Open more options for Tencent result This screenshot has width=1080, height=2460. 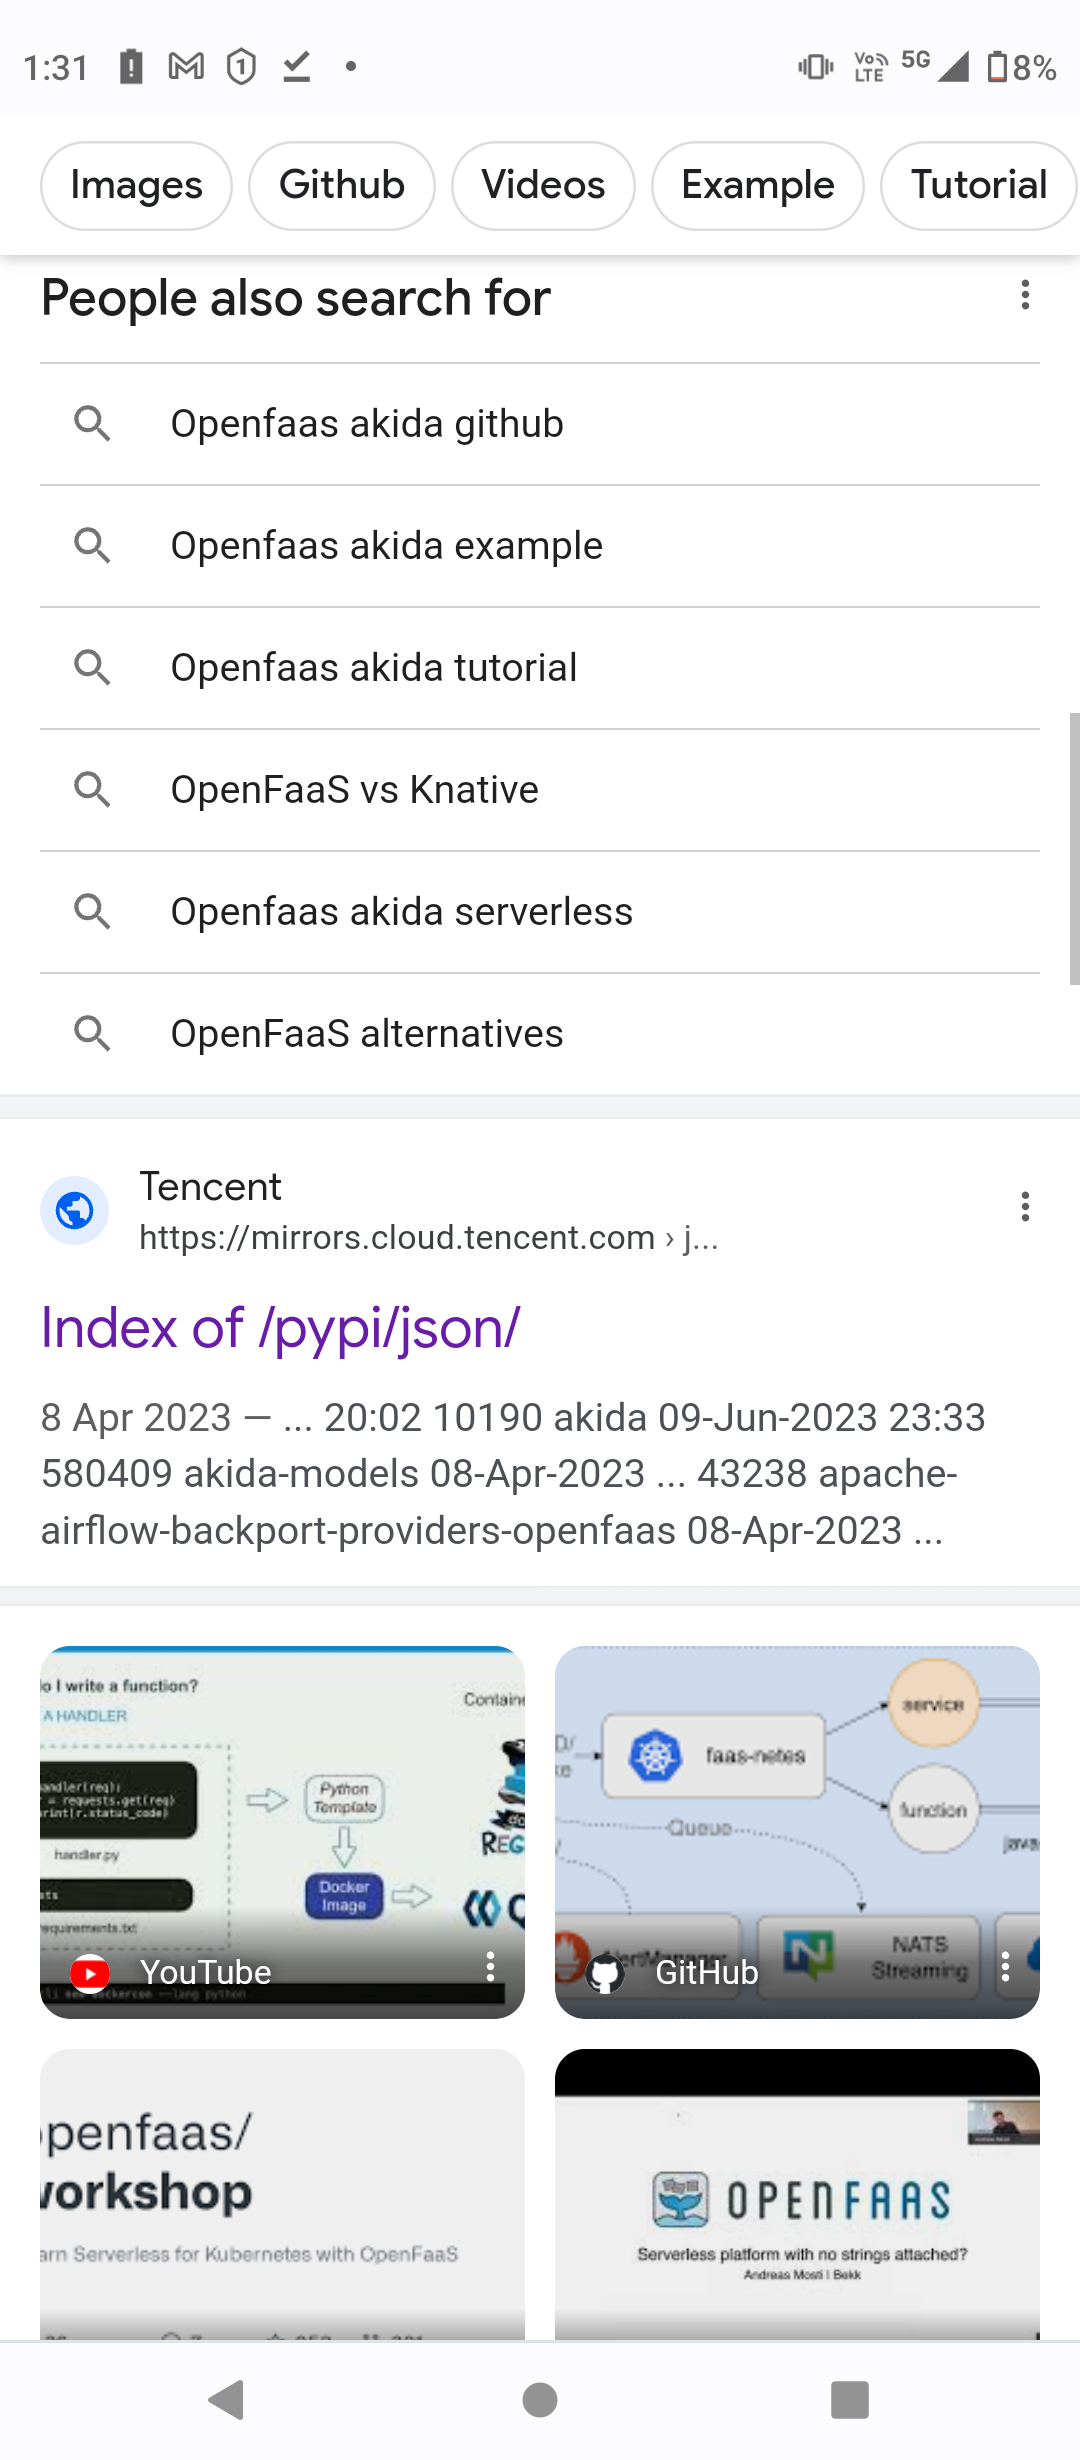(x=1025, y=1207)
